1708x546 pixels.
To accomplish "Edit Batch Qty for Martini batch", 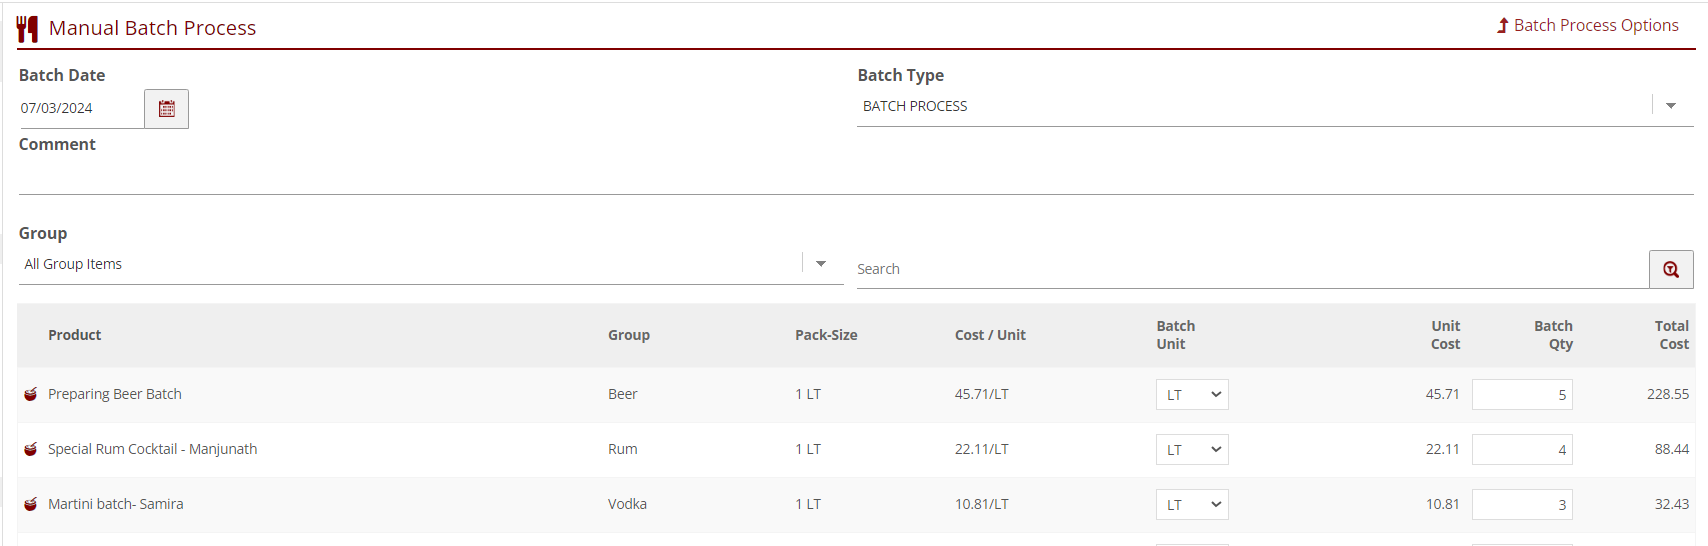I will (1521, 505).
